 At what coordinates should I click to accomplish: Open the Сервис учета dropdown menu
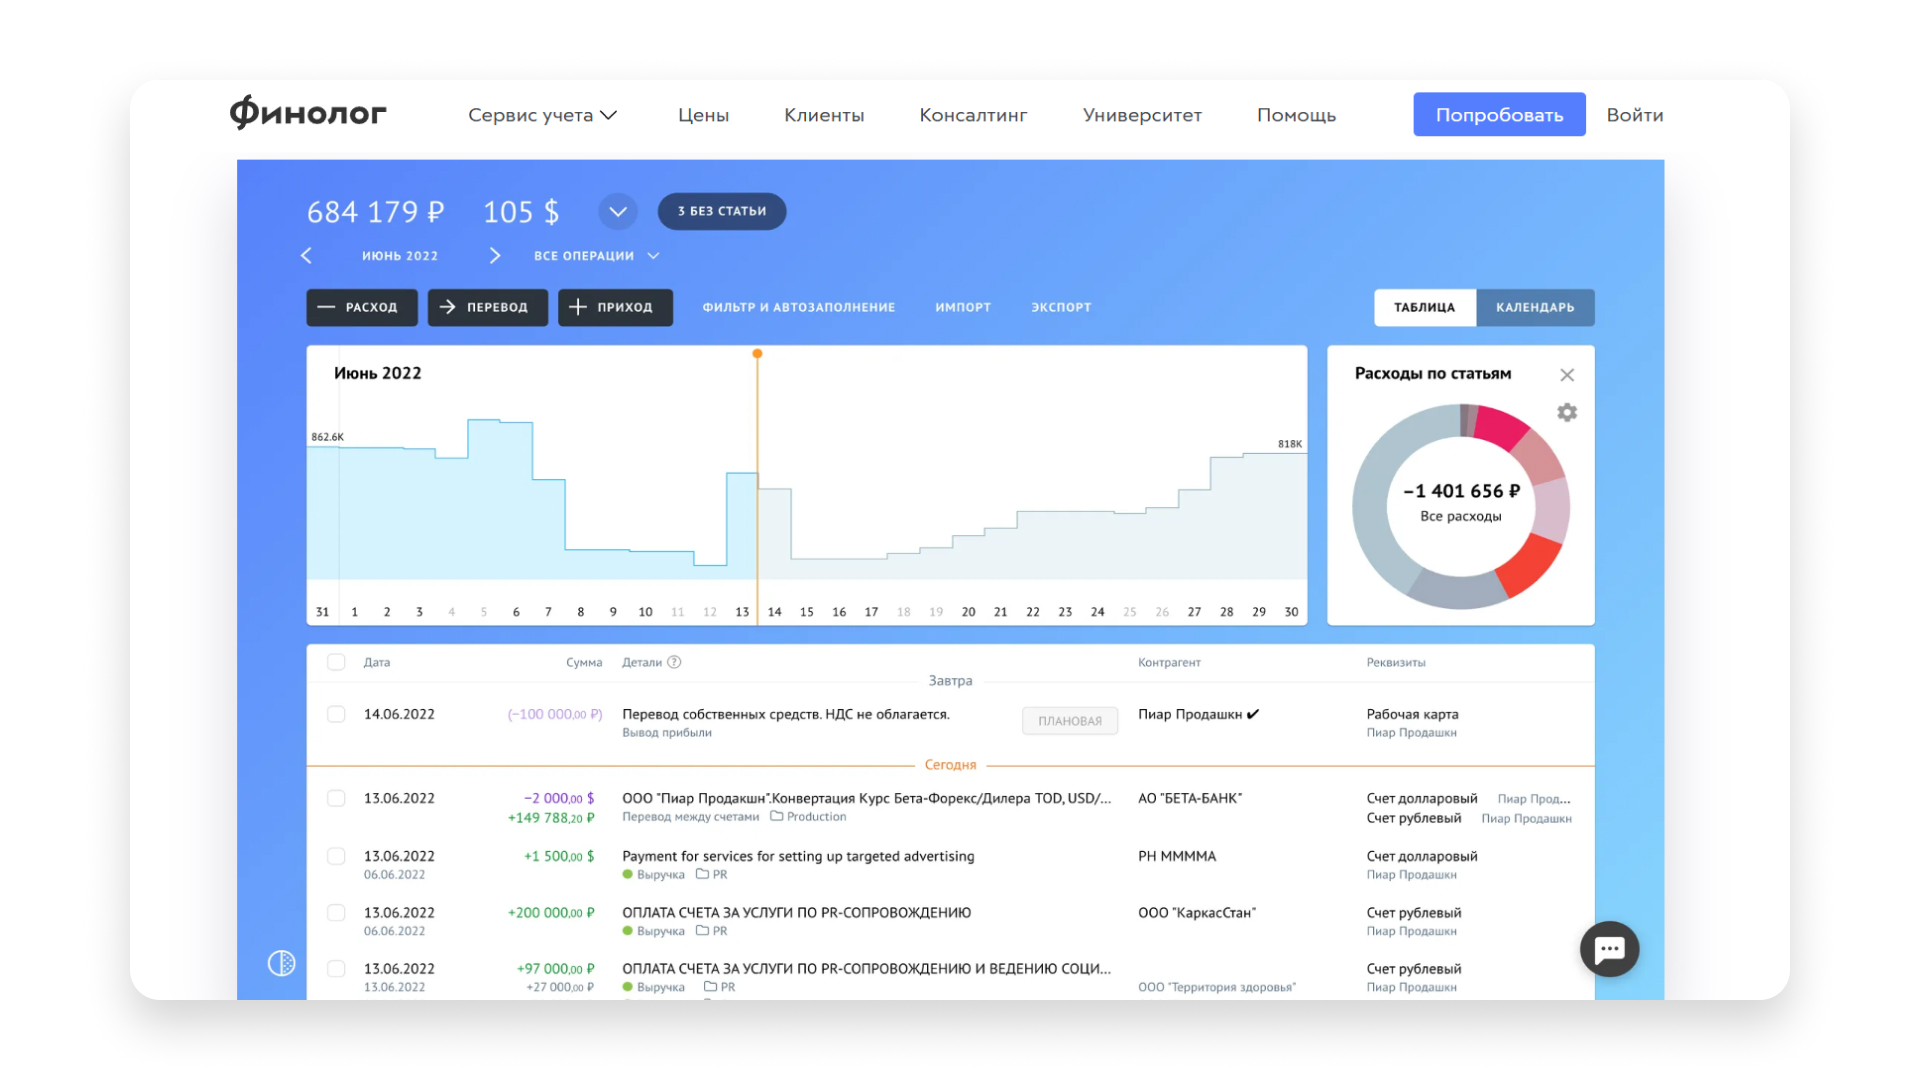(542, 115)
